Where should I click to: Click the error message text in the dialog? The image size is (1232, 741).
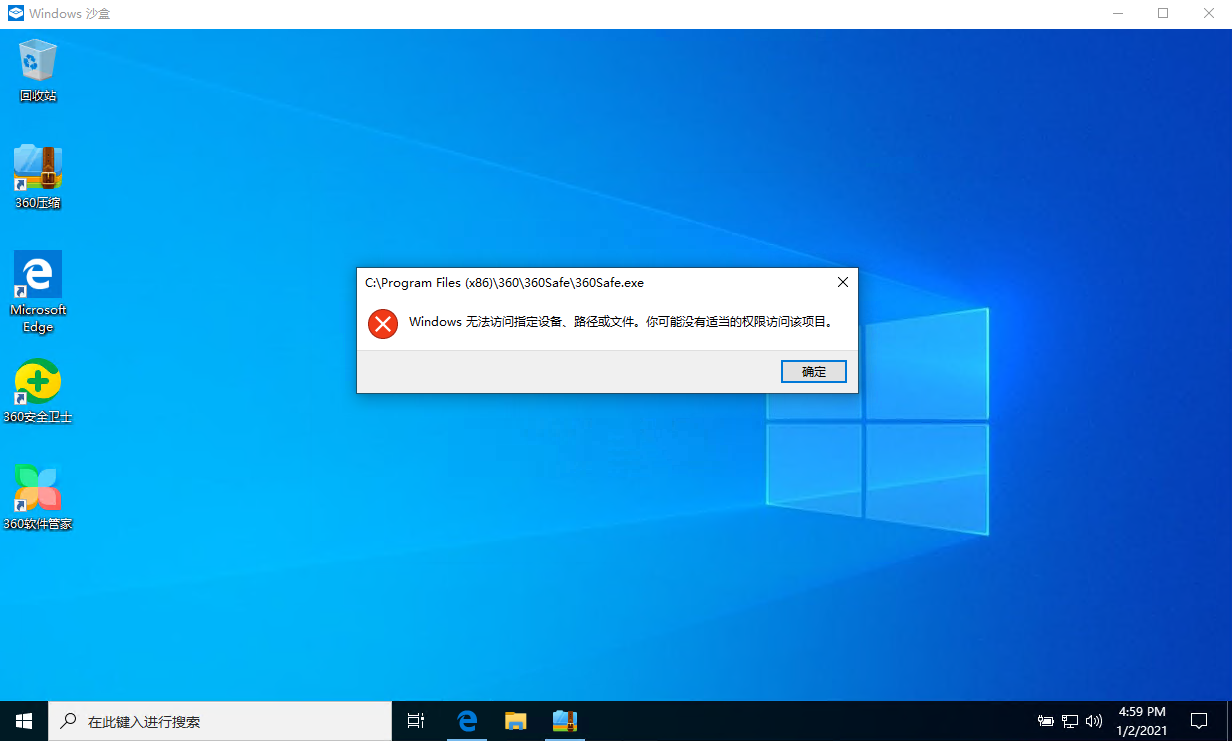click(621, 323)
